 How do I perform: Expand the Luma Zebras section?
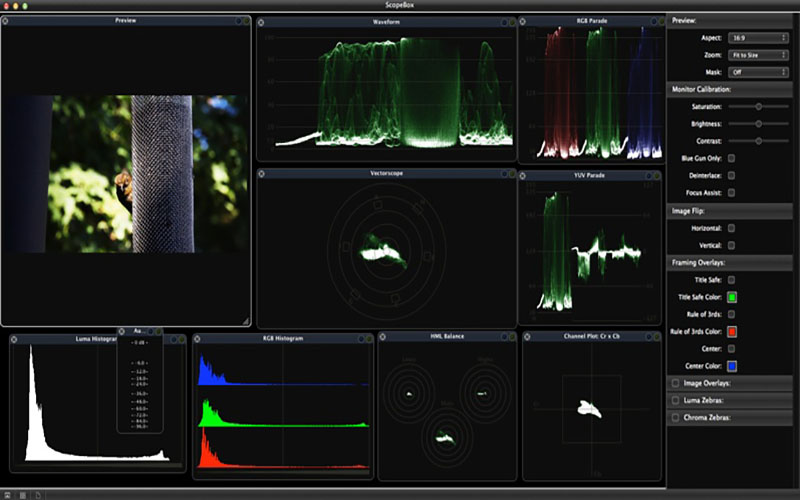[x=730, y=401]
